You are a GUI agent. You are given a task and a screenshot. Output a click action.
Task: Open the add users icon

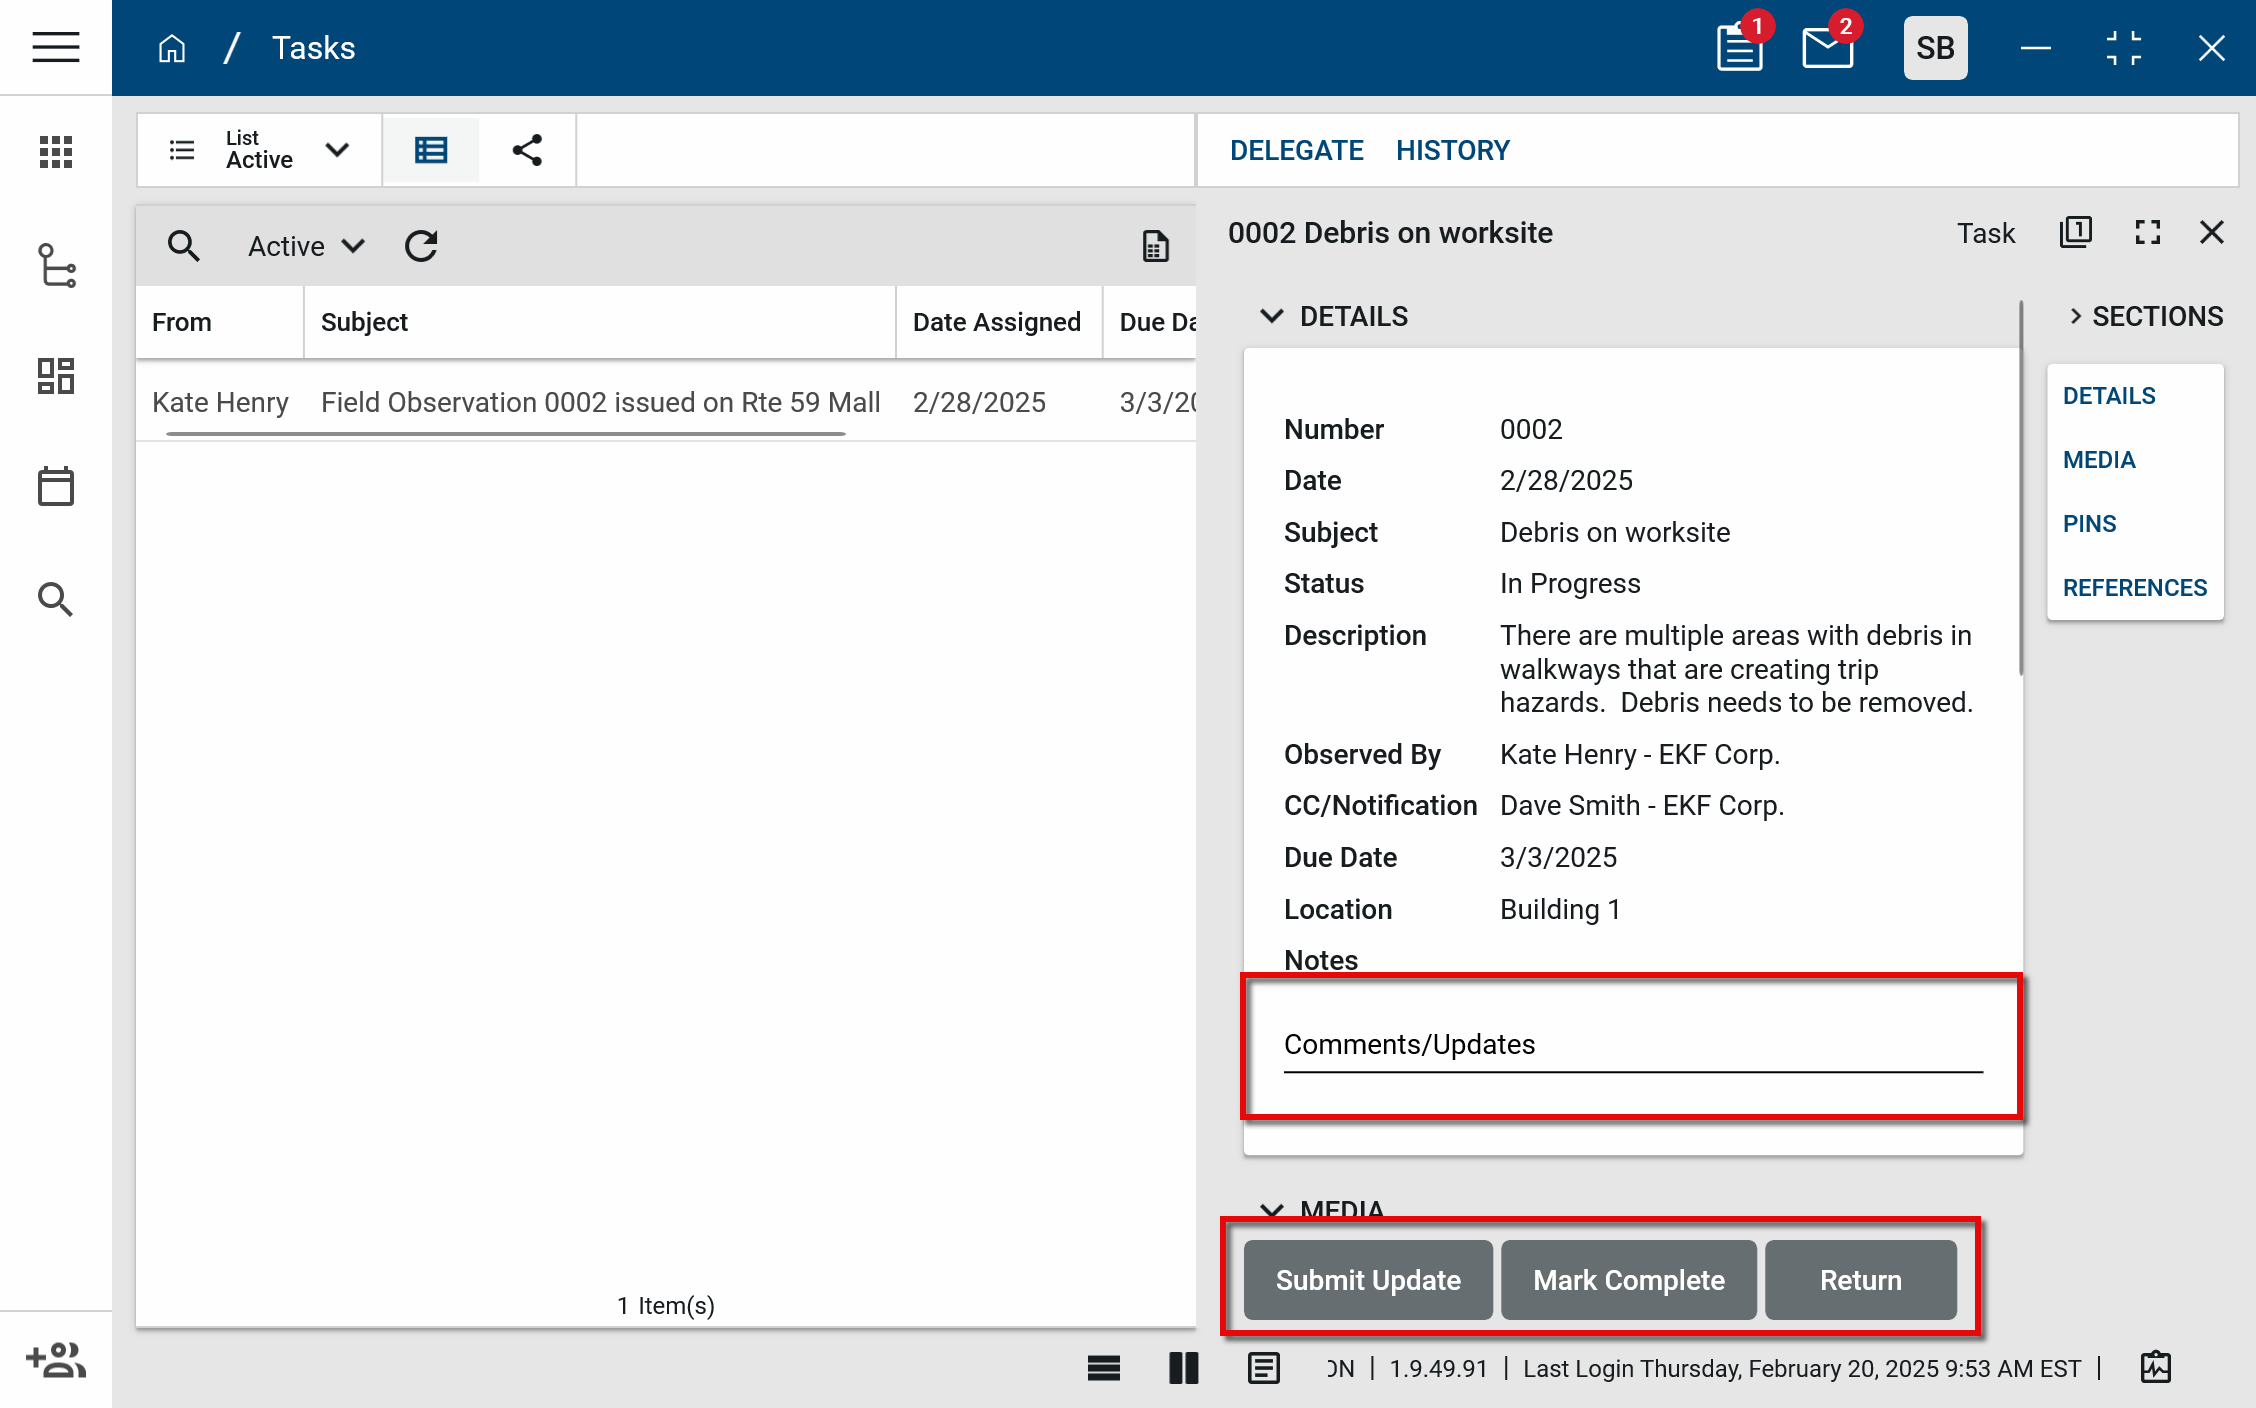[56, 1360]
